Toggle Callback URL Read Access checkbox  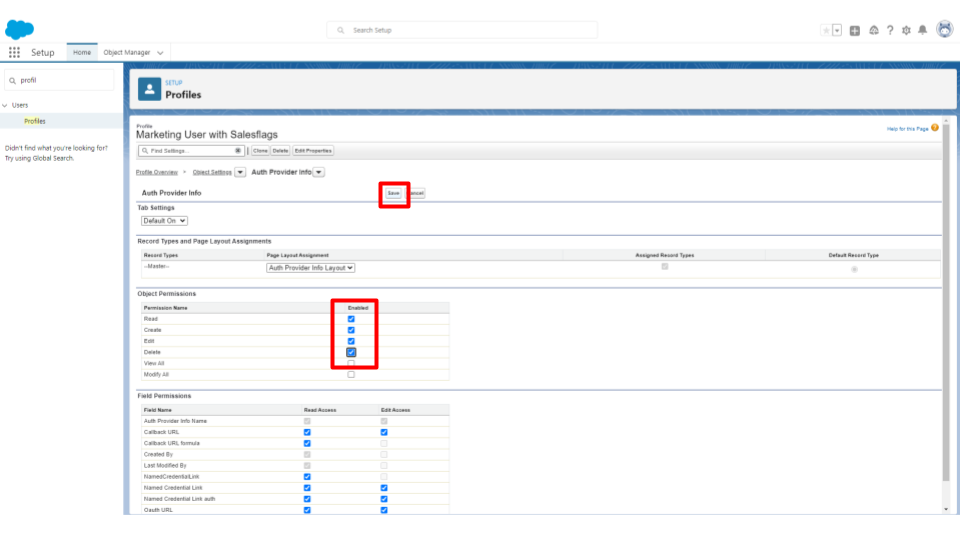coord(307,432)
